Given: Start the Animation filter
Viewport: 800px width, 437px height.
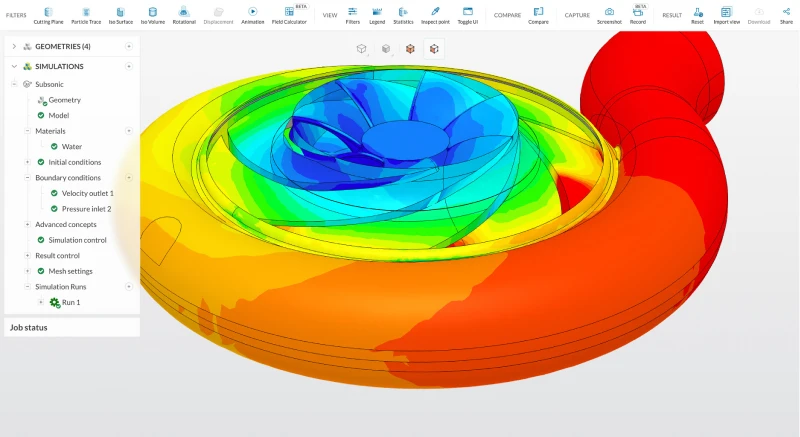Looking at the screenshot, I should click(253, 16).
